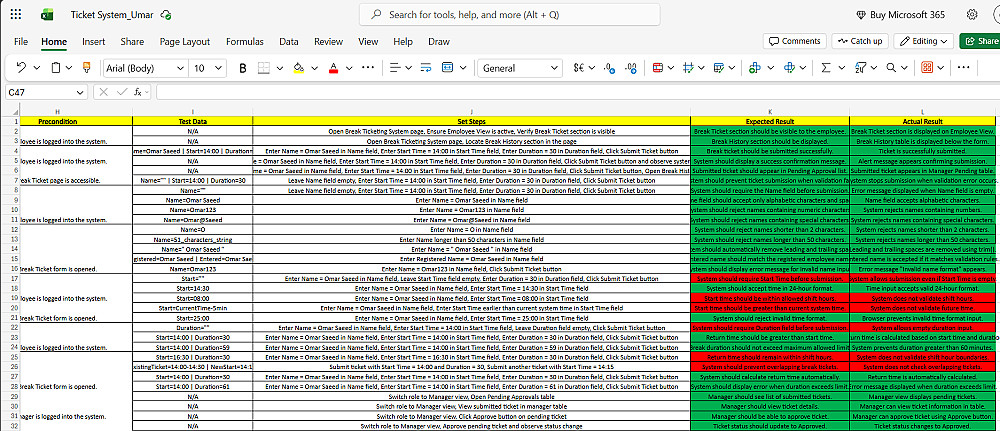Open conditional formatting icon

[x=658, y=68]
